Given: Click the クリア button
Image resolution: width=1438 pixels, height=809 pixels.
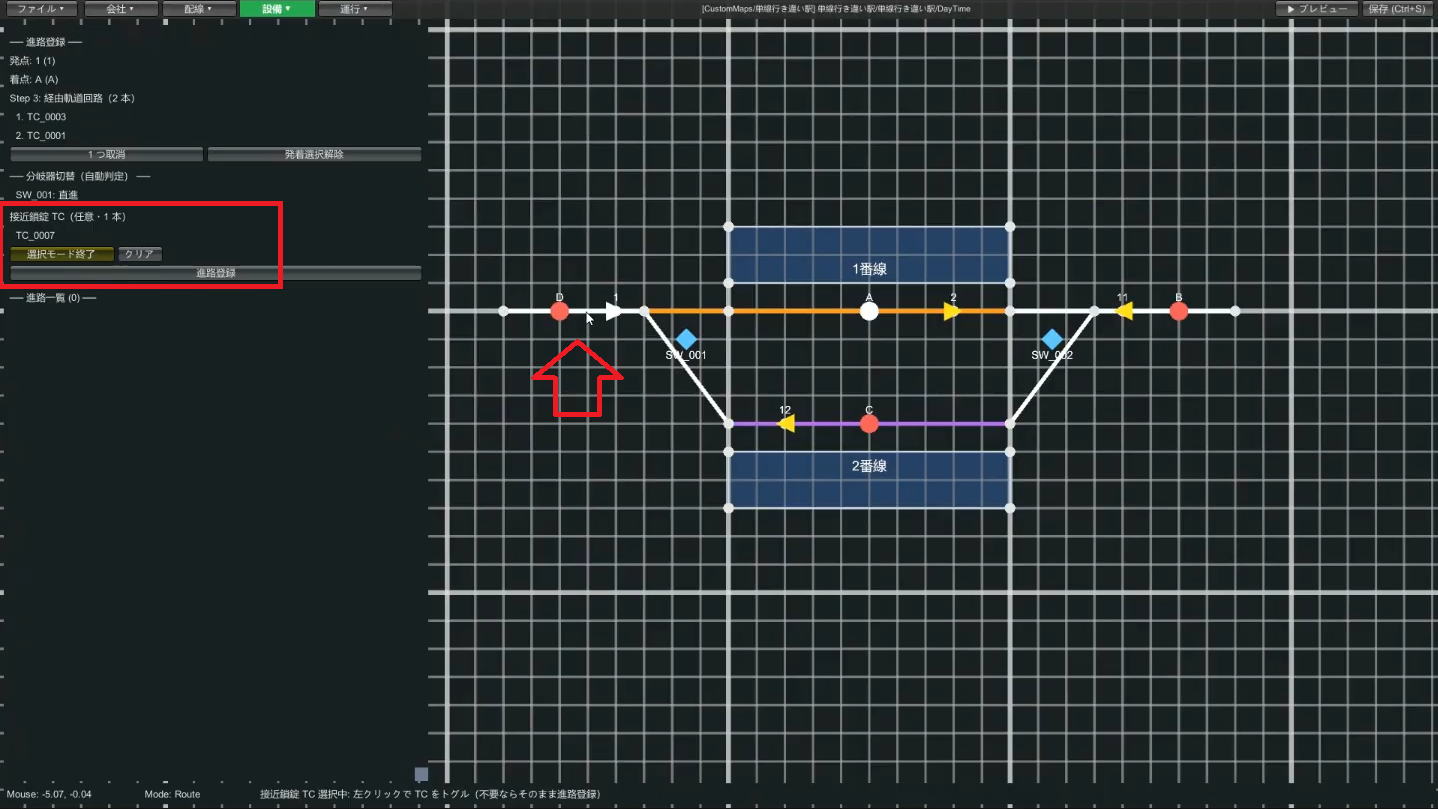Looking at the screenshot, I should pyautogui.click(x=139, y=254).
